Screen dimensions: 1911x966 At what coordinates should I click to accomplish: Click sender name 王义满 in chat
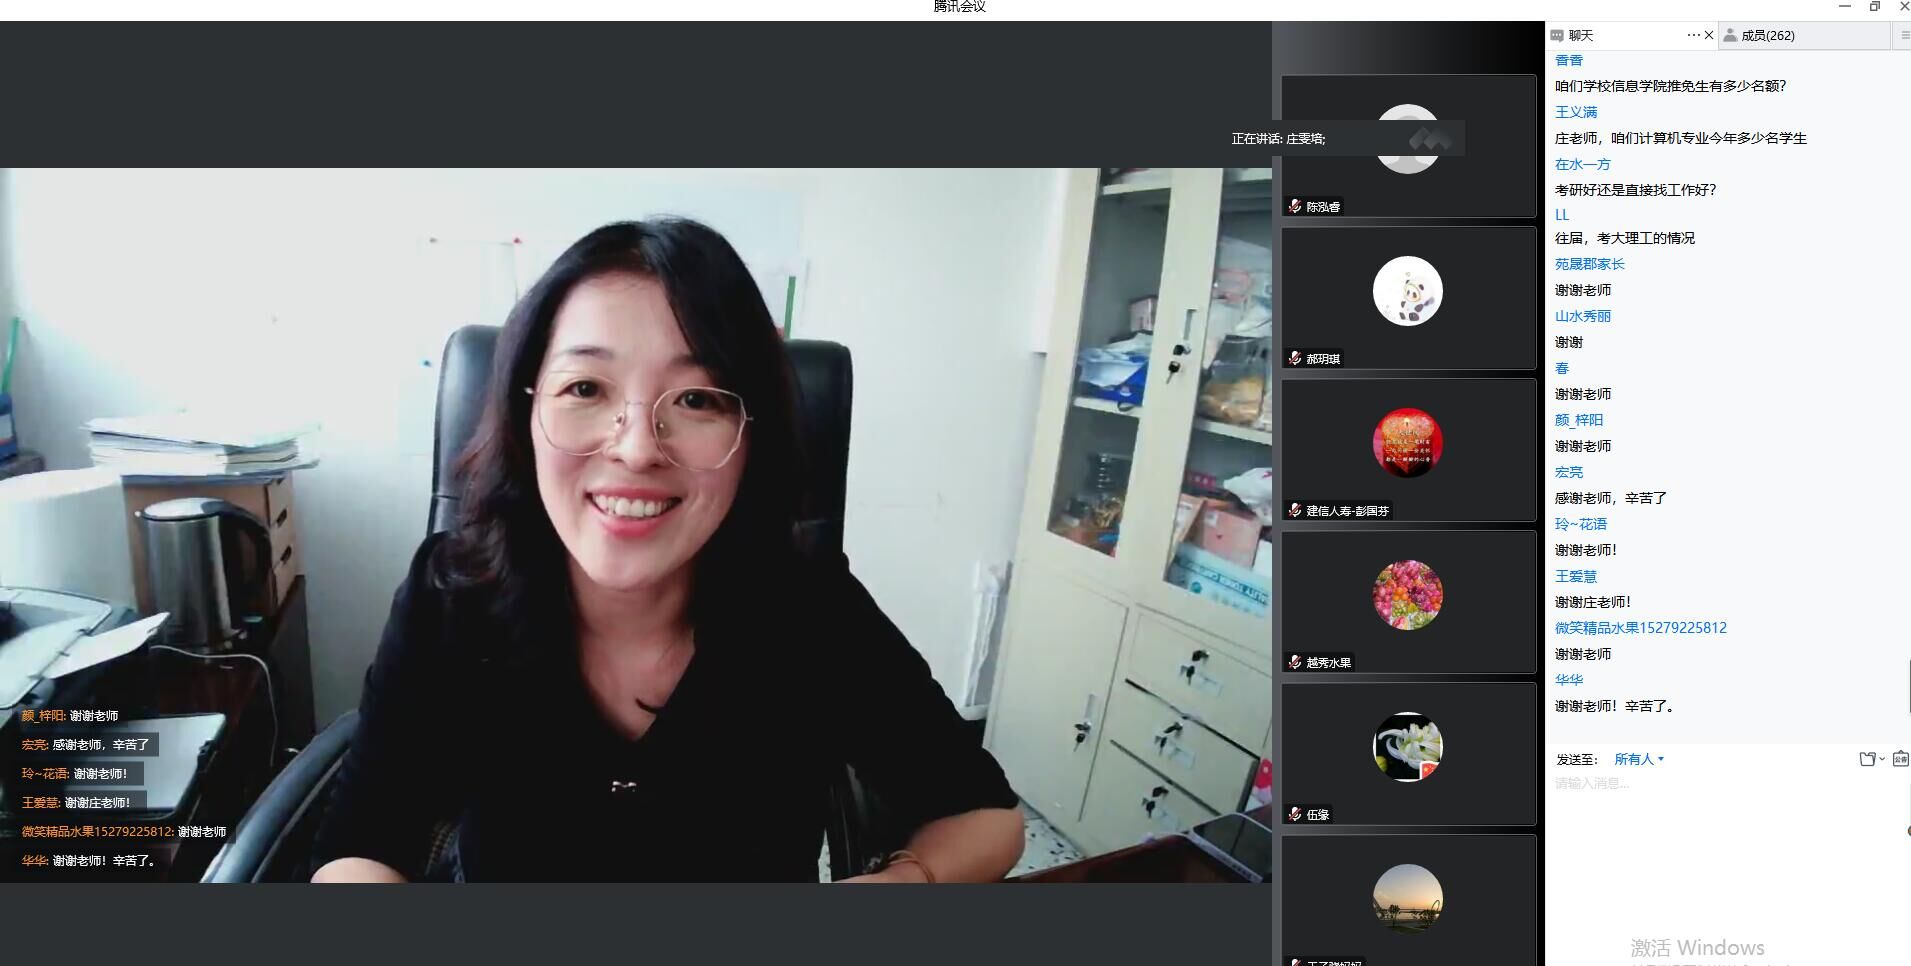point(1576,112)
